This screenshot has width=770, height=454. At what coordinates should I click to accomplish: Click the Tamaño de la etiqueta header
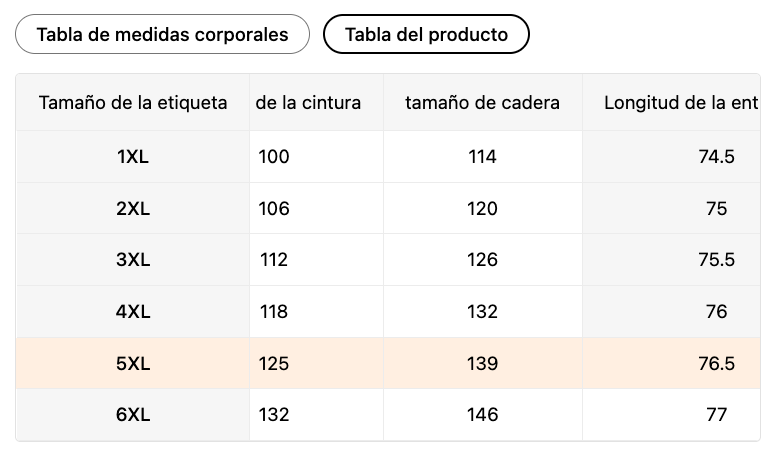[133, 102]
